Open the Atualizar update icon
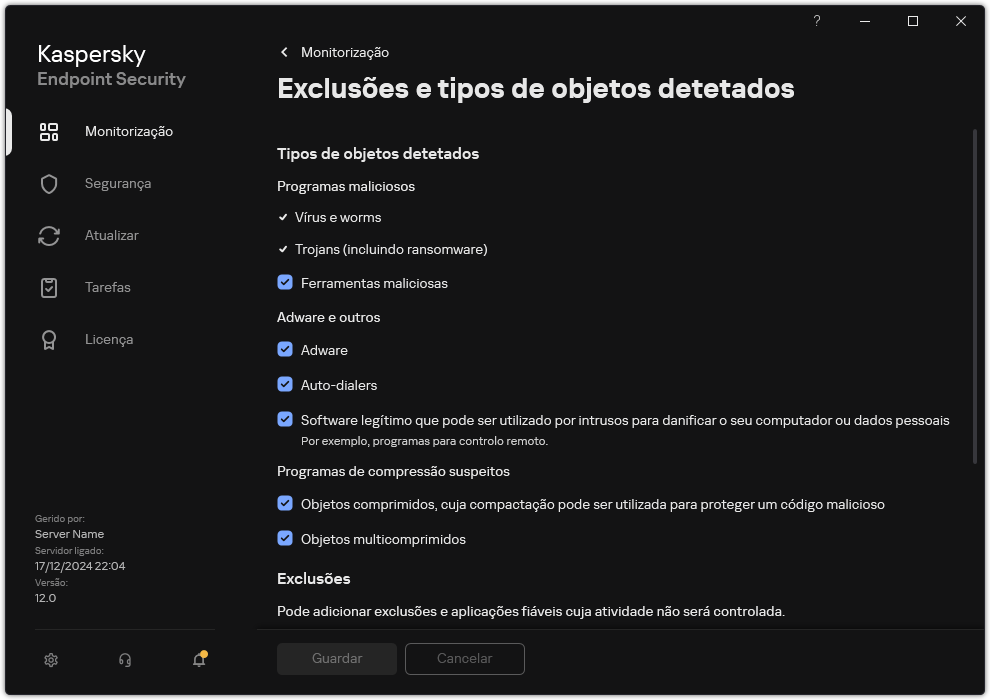Viewport: 990px width, 700px height. tap(48, 235)
